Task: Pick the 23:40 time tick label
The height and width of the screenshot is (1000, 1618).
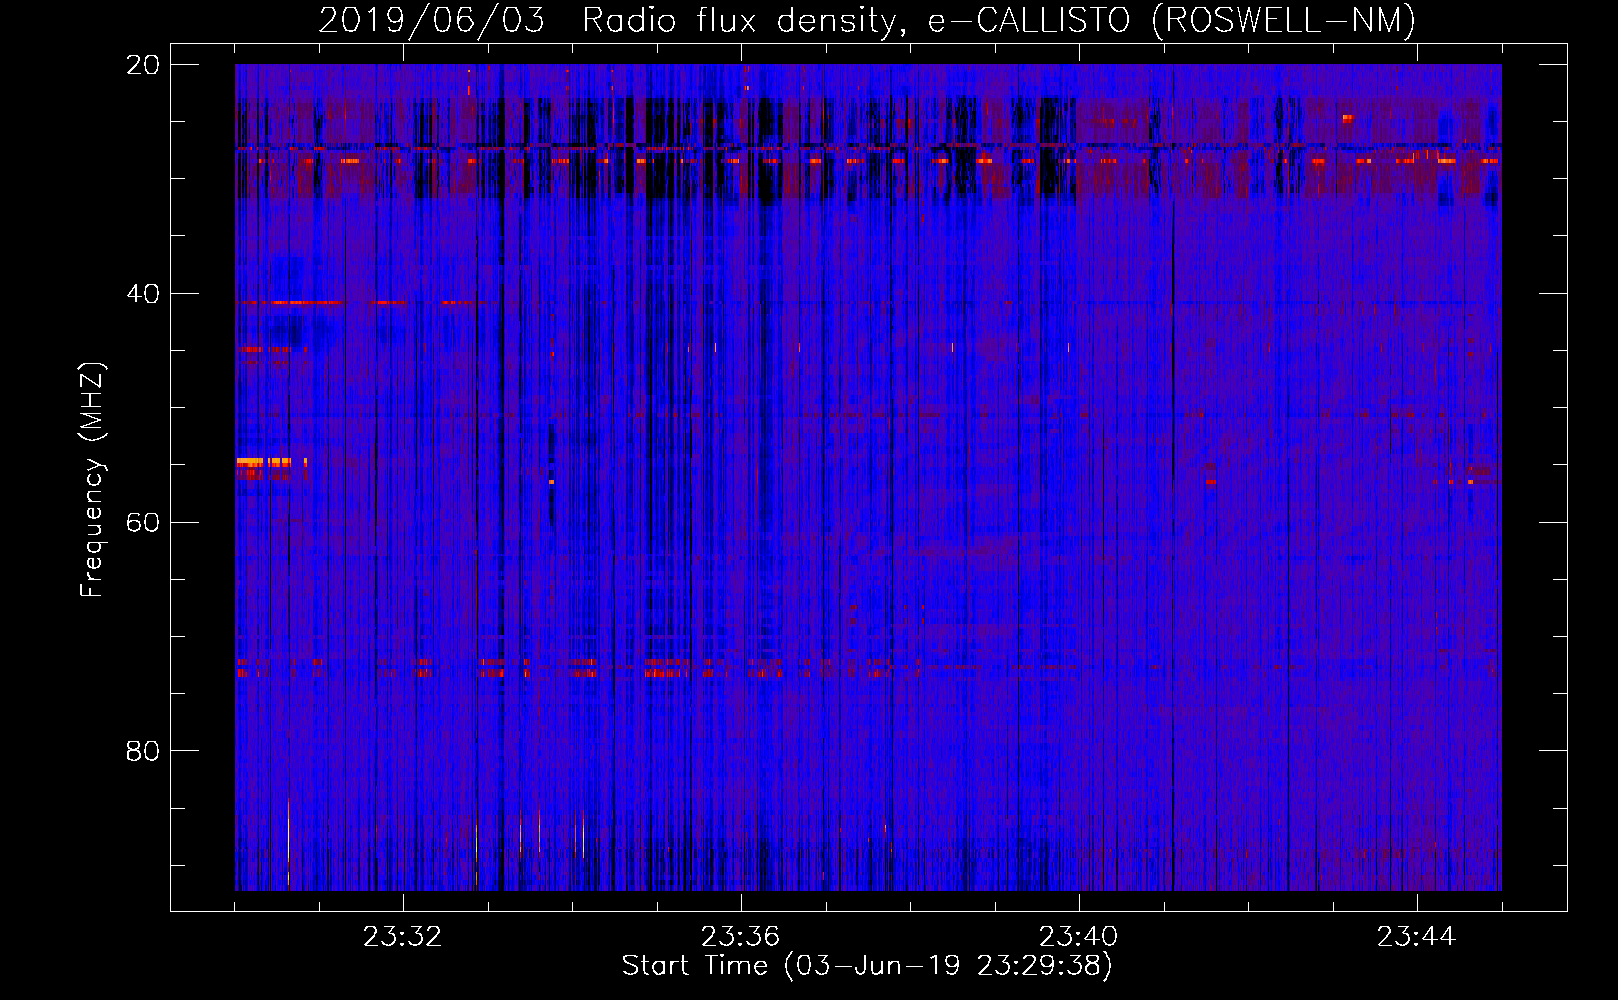Action: coord(1078,937)
